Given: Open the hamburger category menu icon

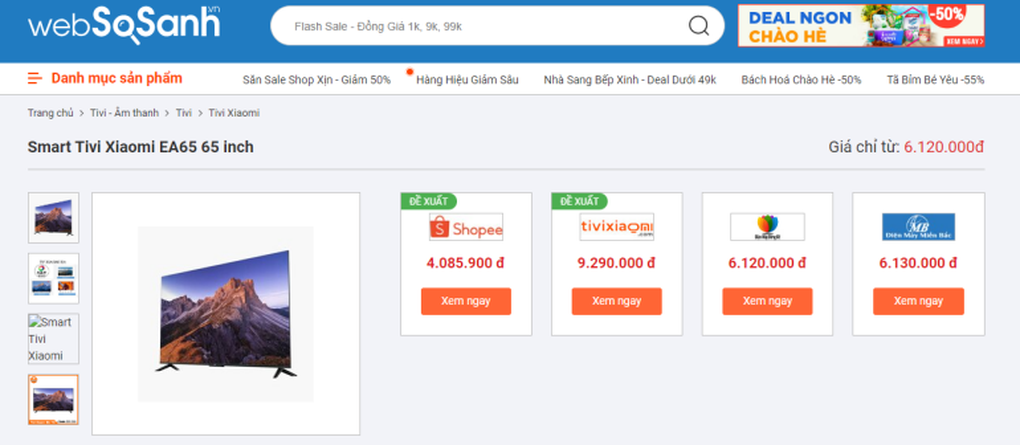Looking at the screenshot, I should 34,79.
